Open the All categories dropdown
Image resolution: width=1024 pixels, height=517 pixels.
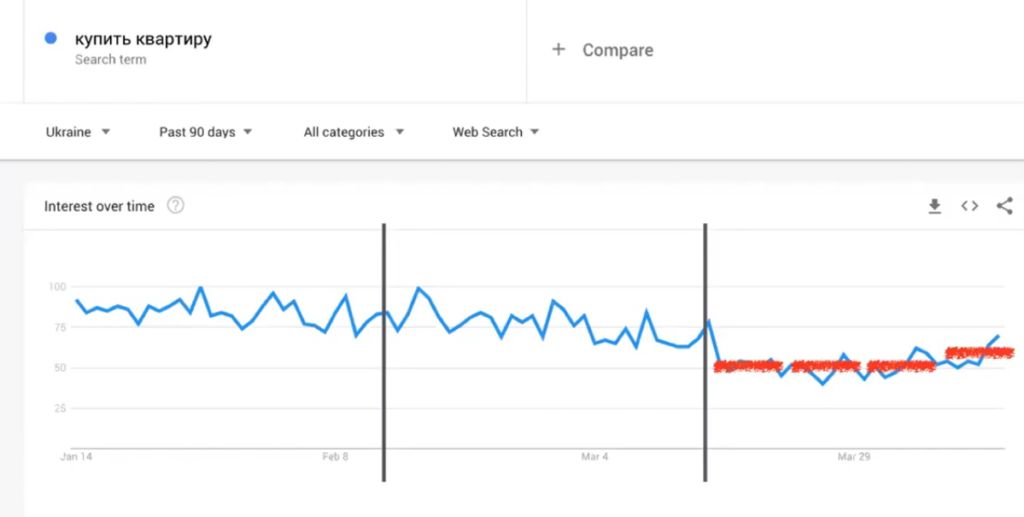[353, 132]
